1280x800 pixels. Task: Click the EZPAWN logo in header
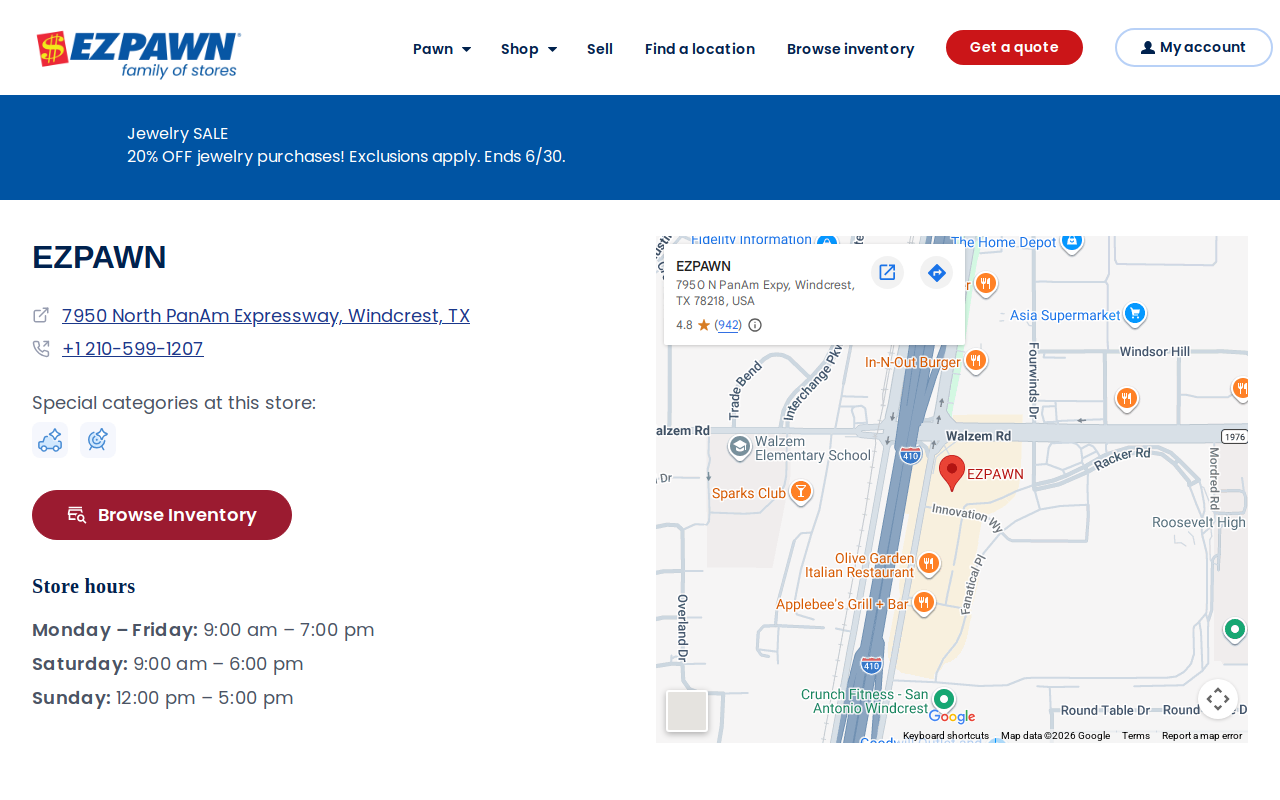(138, 53)
